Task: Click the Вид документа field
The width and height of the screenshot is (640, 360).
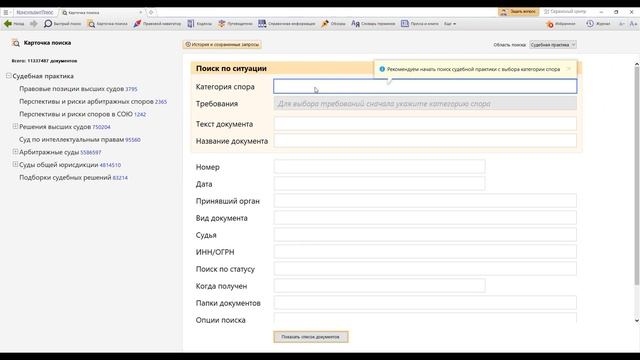Action: pyautogui.click(x=425, y=218)
